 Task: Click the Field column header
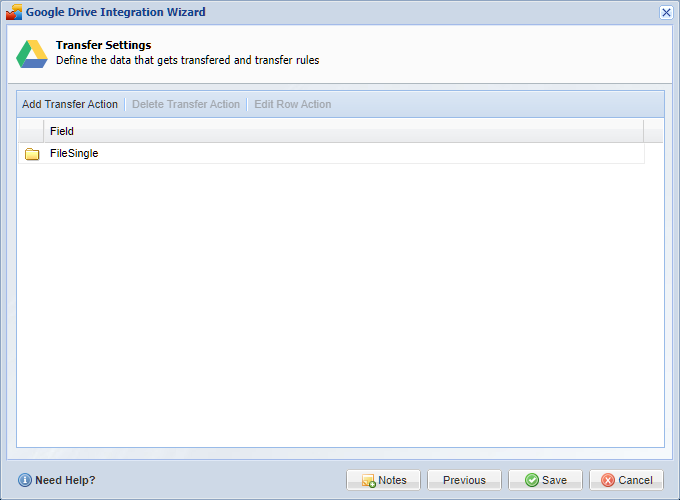(62, 131)
